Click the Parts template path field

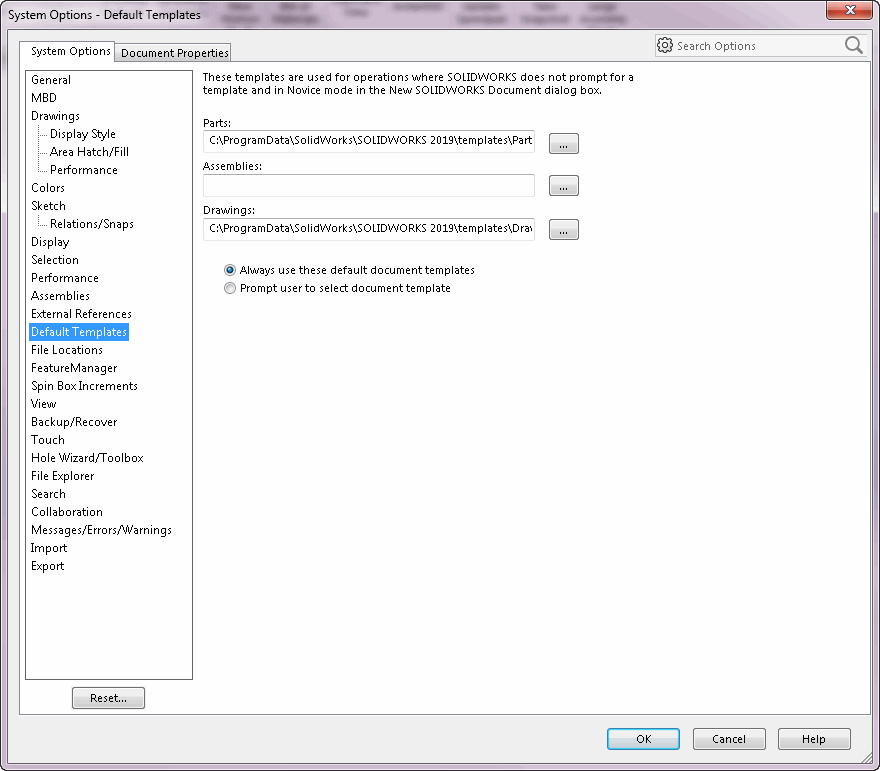369,141
